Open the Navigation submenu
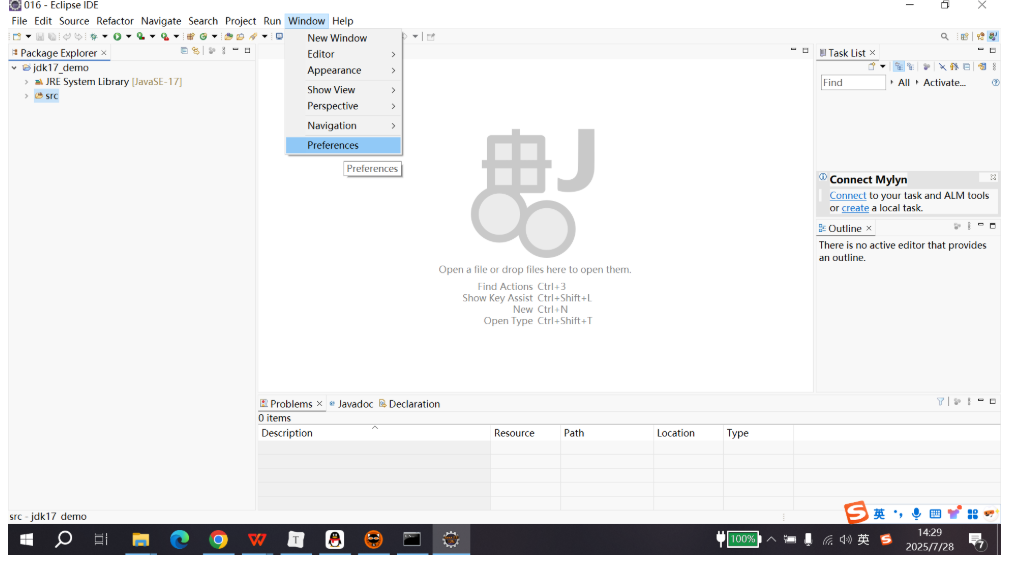This screenshot has width=1013, height=564. coord(343,125)
